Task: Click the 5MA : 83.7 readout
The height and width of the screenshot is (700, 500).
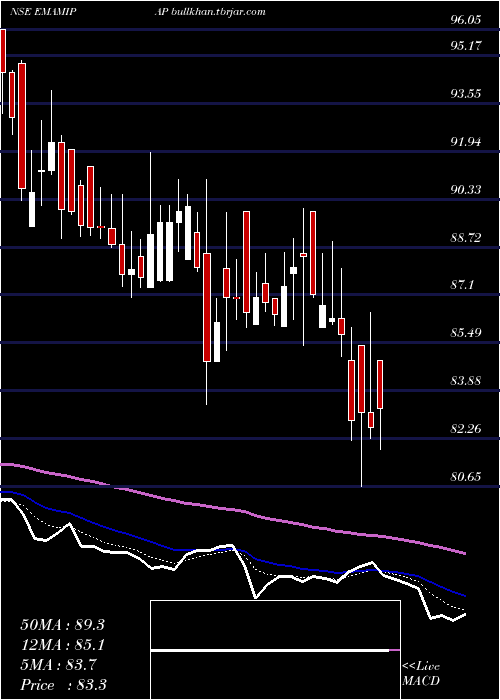Action: 57,665
